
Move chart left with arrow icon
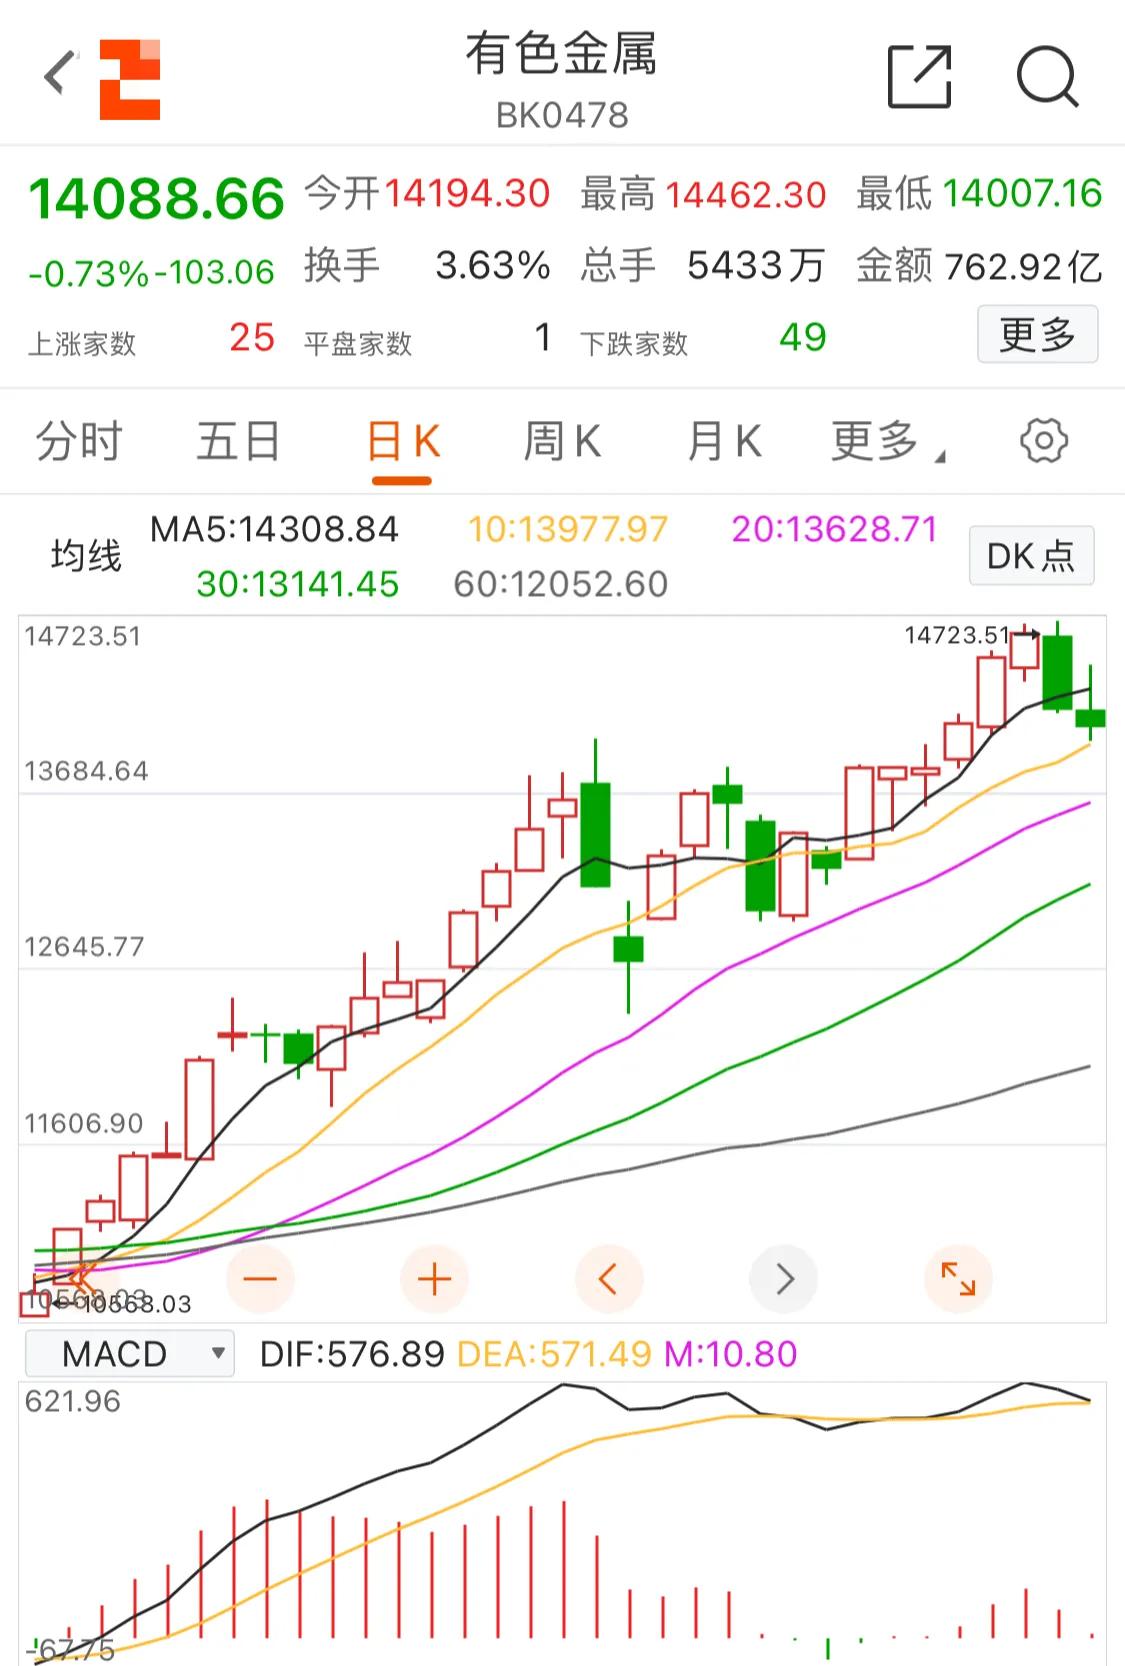(x=608, y=1278)
